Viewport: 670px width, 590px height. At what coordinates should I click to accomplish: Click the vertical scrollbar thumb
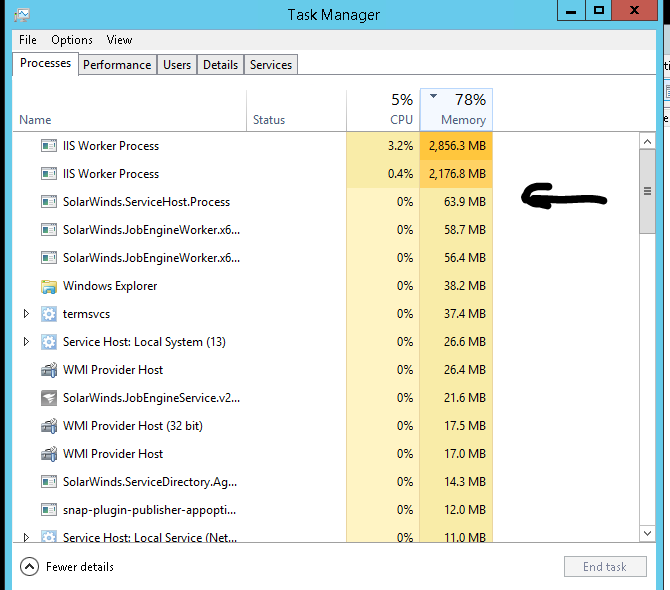[x=647, y=191]
